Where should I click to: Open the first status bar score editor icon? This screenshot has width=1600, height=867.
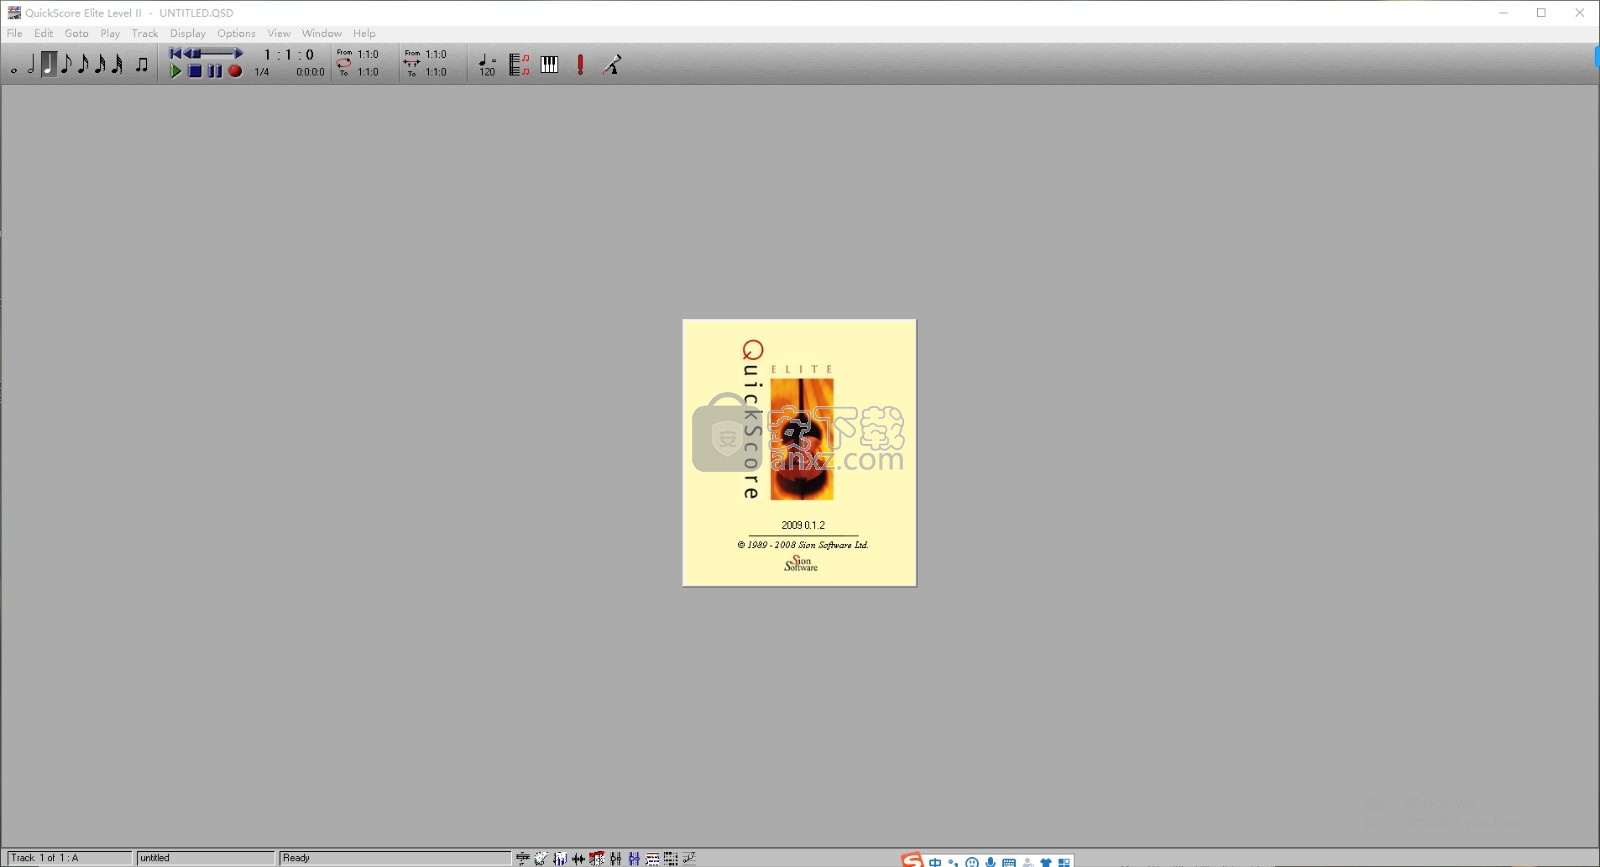click(523, 858)
